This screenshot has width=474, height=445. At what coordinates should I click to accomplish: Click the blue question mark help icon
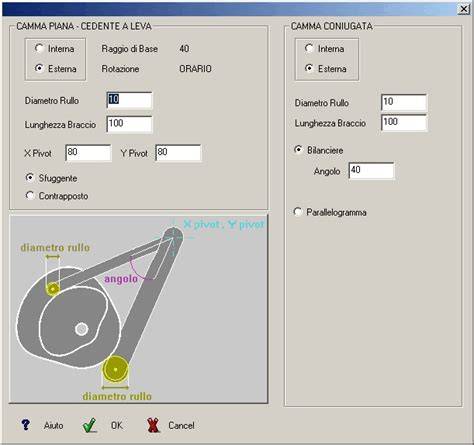[25, 425]
